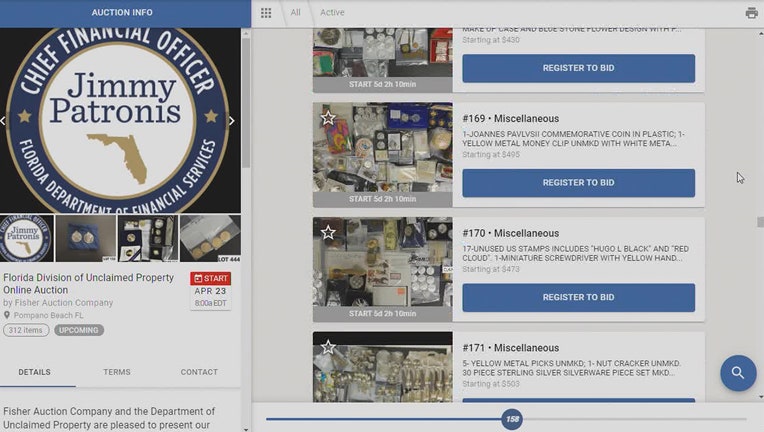The width and height of the screenshot is (764, 432).
Task: Click the Joannes Pavlvs II coin description
Action: pyautogui.click(x=573, y=138)
